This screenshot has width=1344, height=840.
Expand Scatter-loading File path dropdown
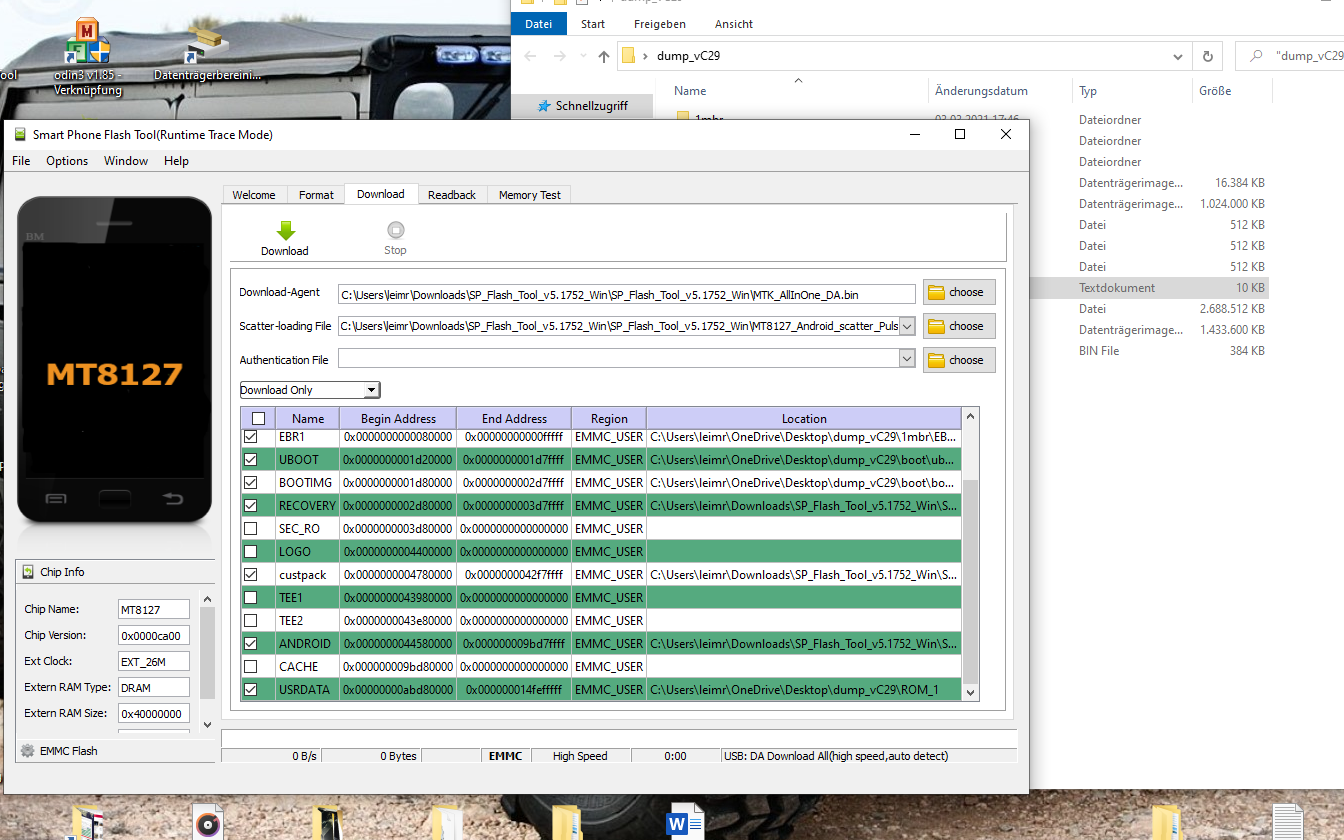pyautogui.click(x=907, y=326)
